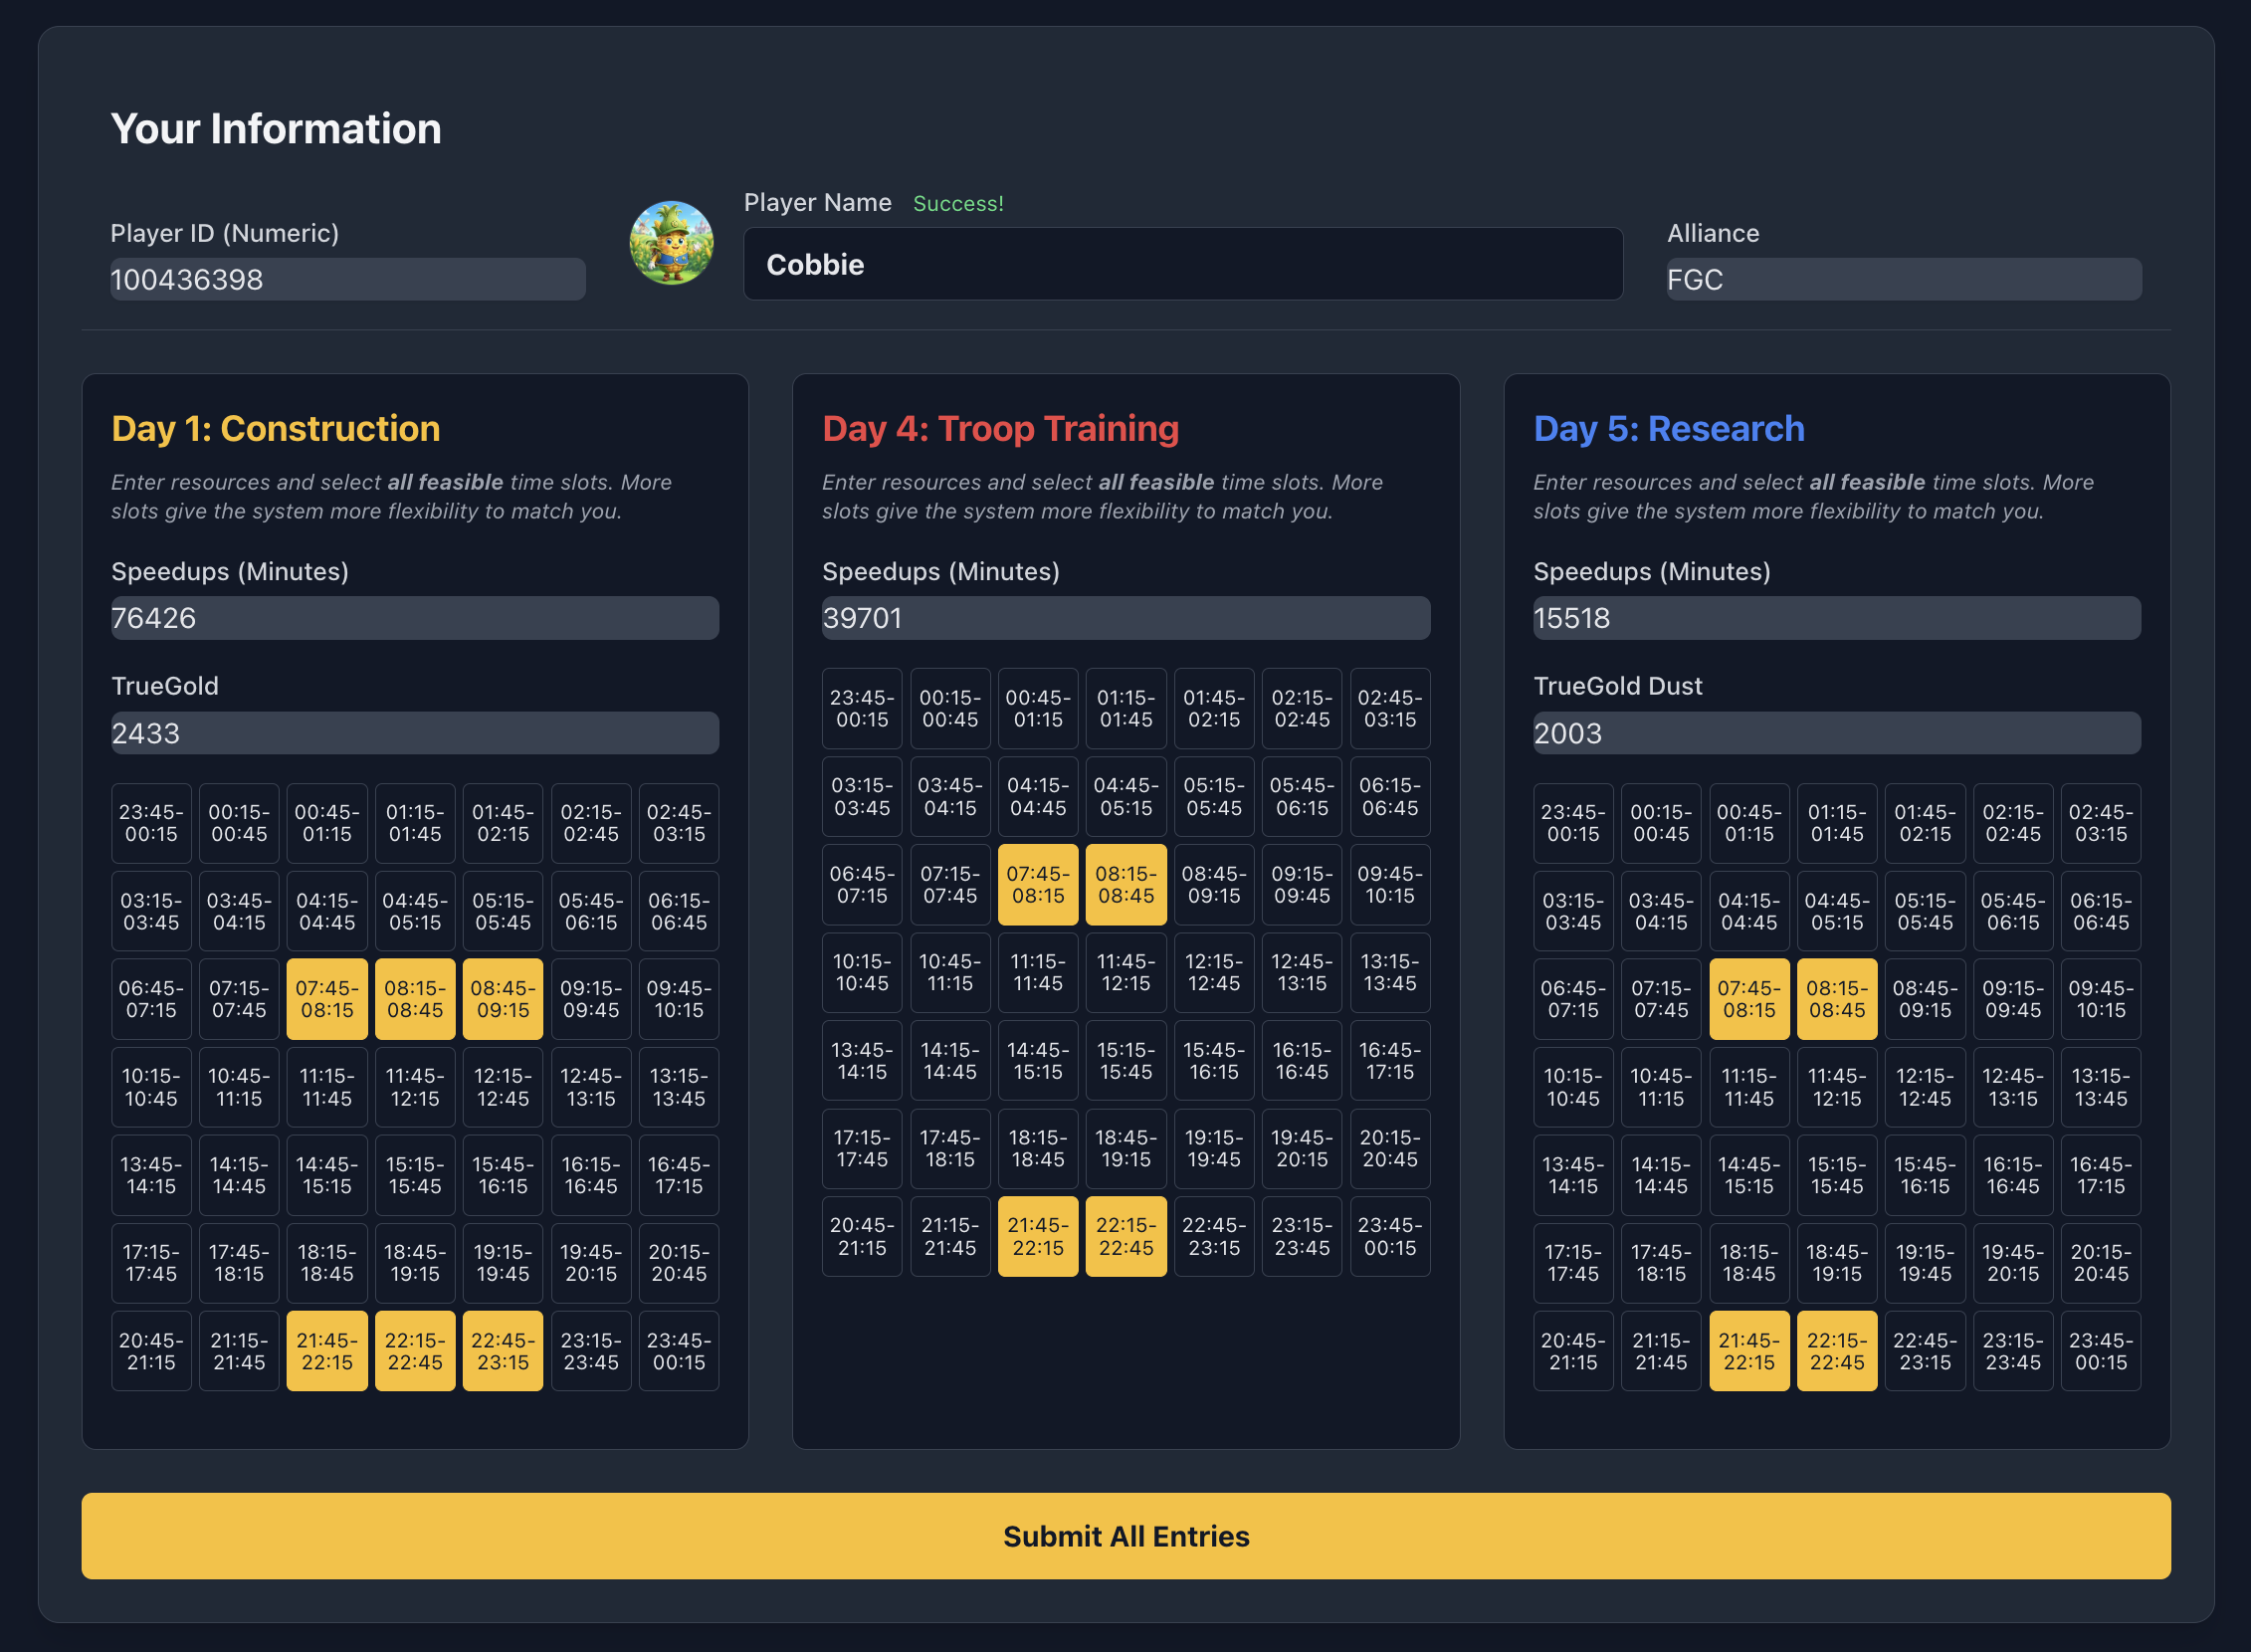This screenshot has height=1652, width=2251.
Task: Deselect Construction slot 07:45-08:15
Action: coord(327,999)
